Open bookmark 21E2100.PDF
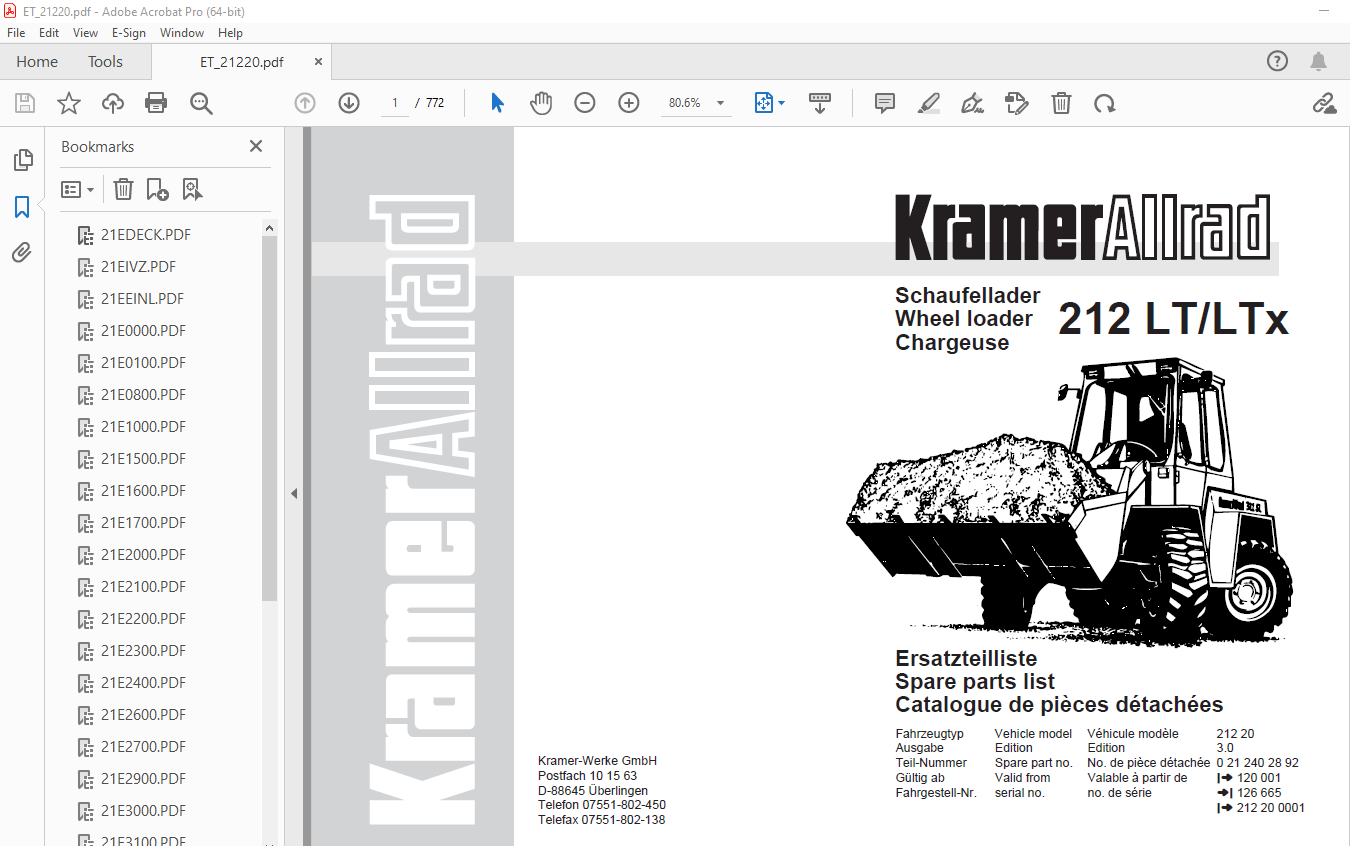Viewport: 1350px width, 846px height. tap(143, 587)
